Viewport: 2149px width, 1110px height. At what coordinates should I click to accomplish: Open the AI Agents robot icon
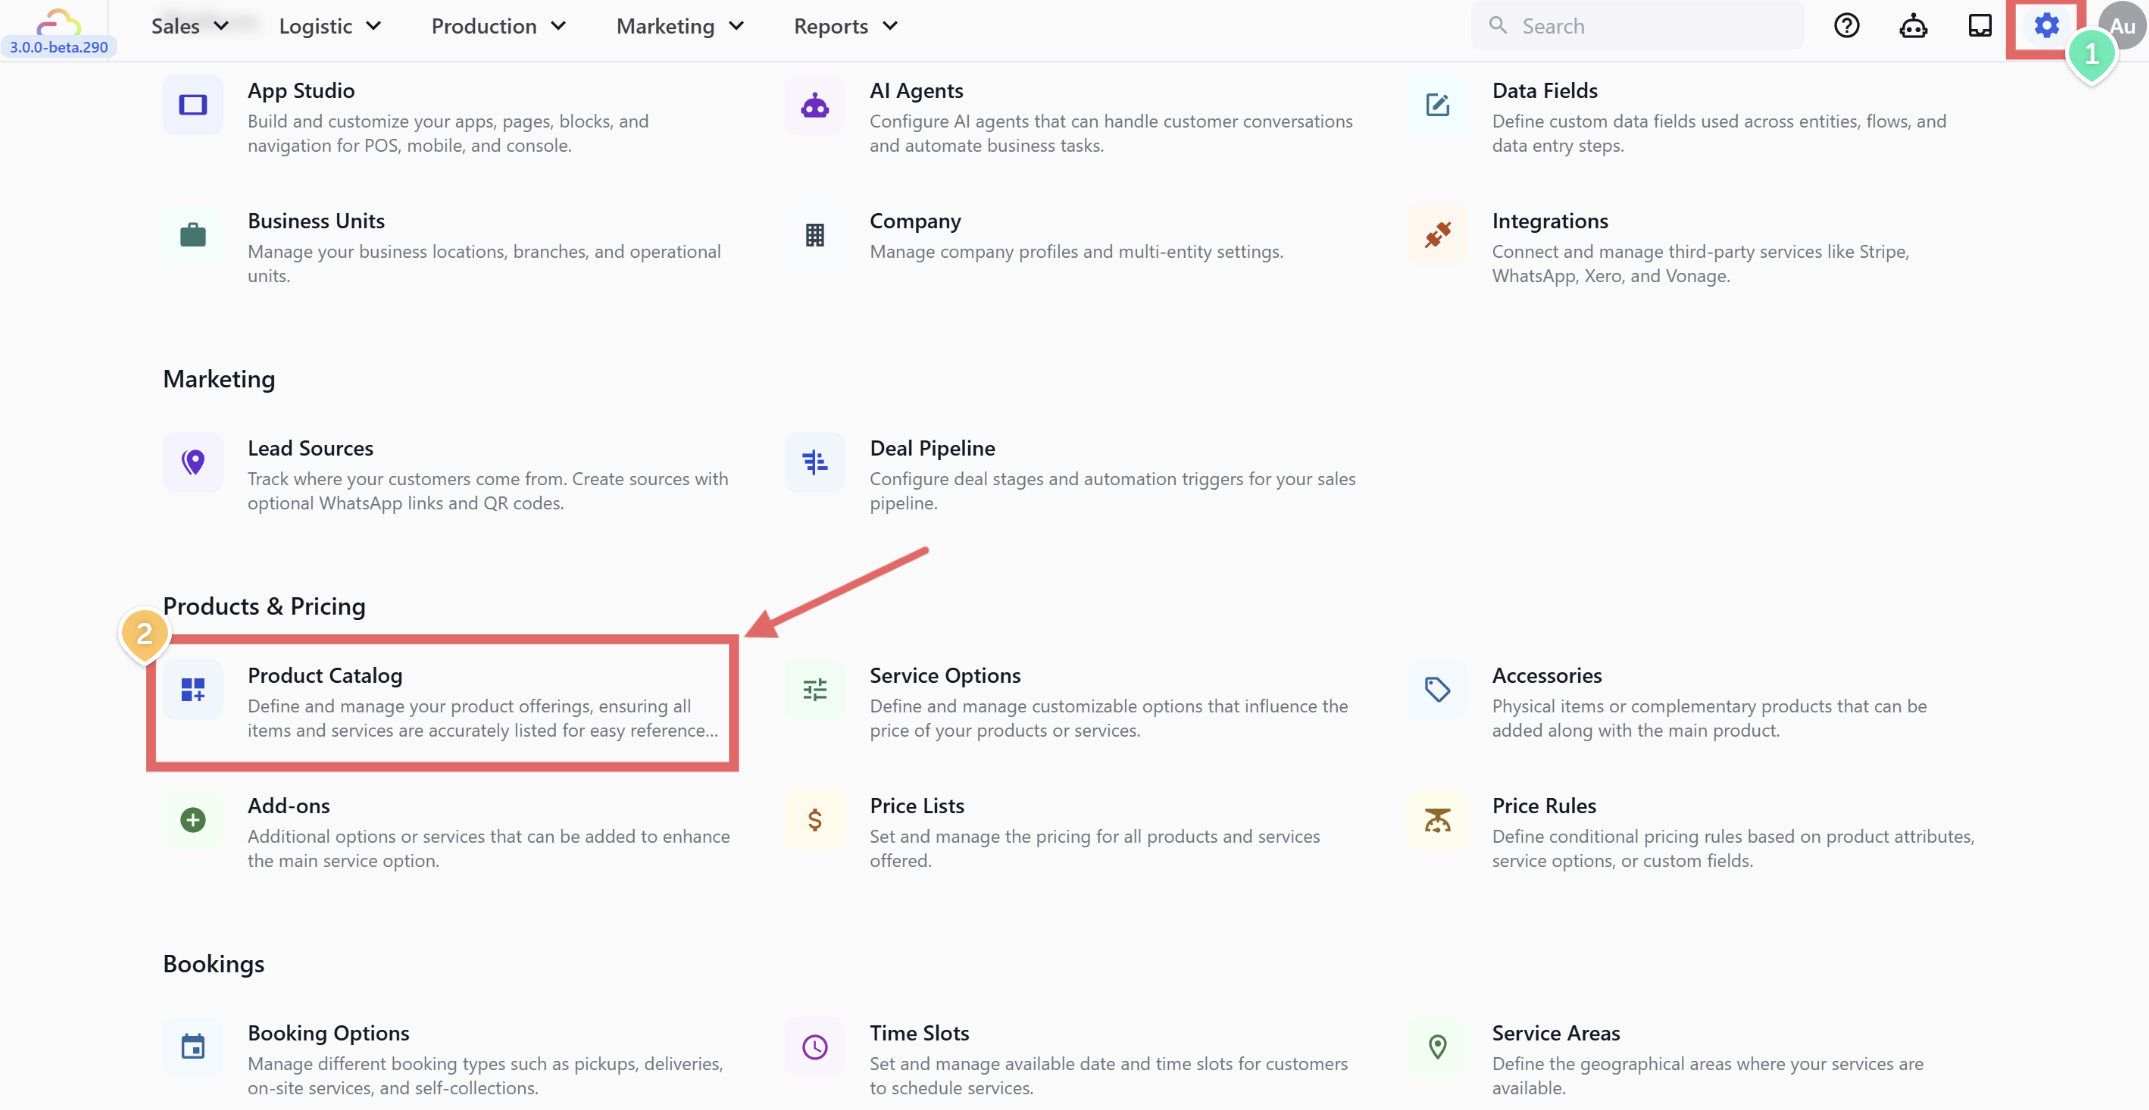point(815,105)
